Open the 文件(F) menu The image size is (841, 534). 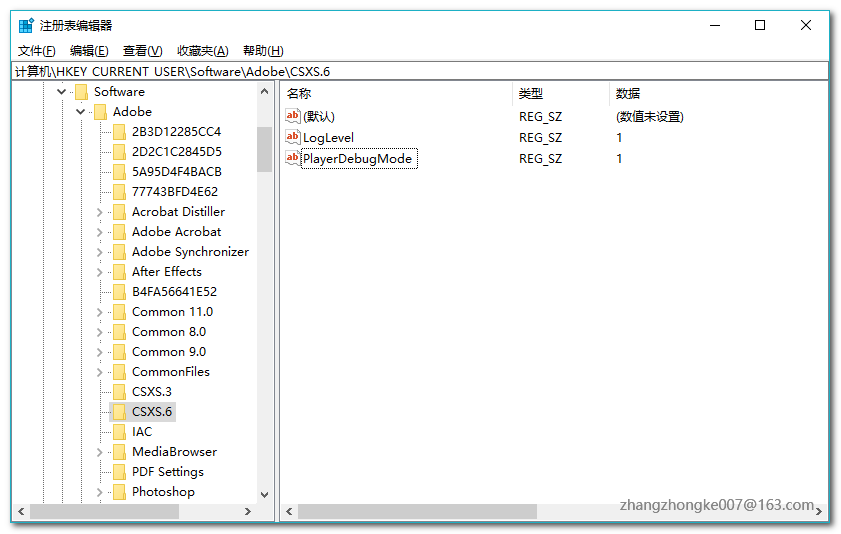tap(36, 51)
